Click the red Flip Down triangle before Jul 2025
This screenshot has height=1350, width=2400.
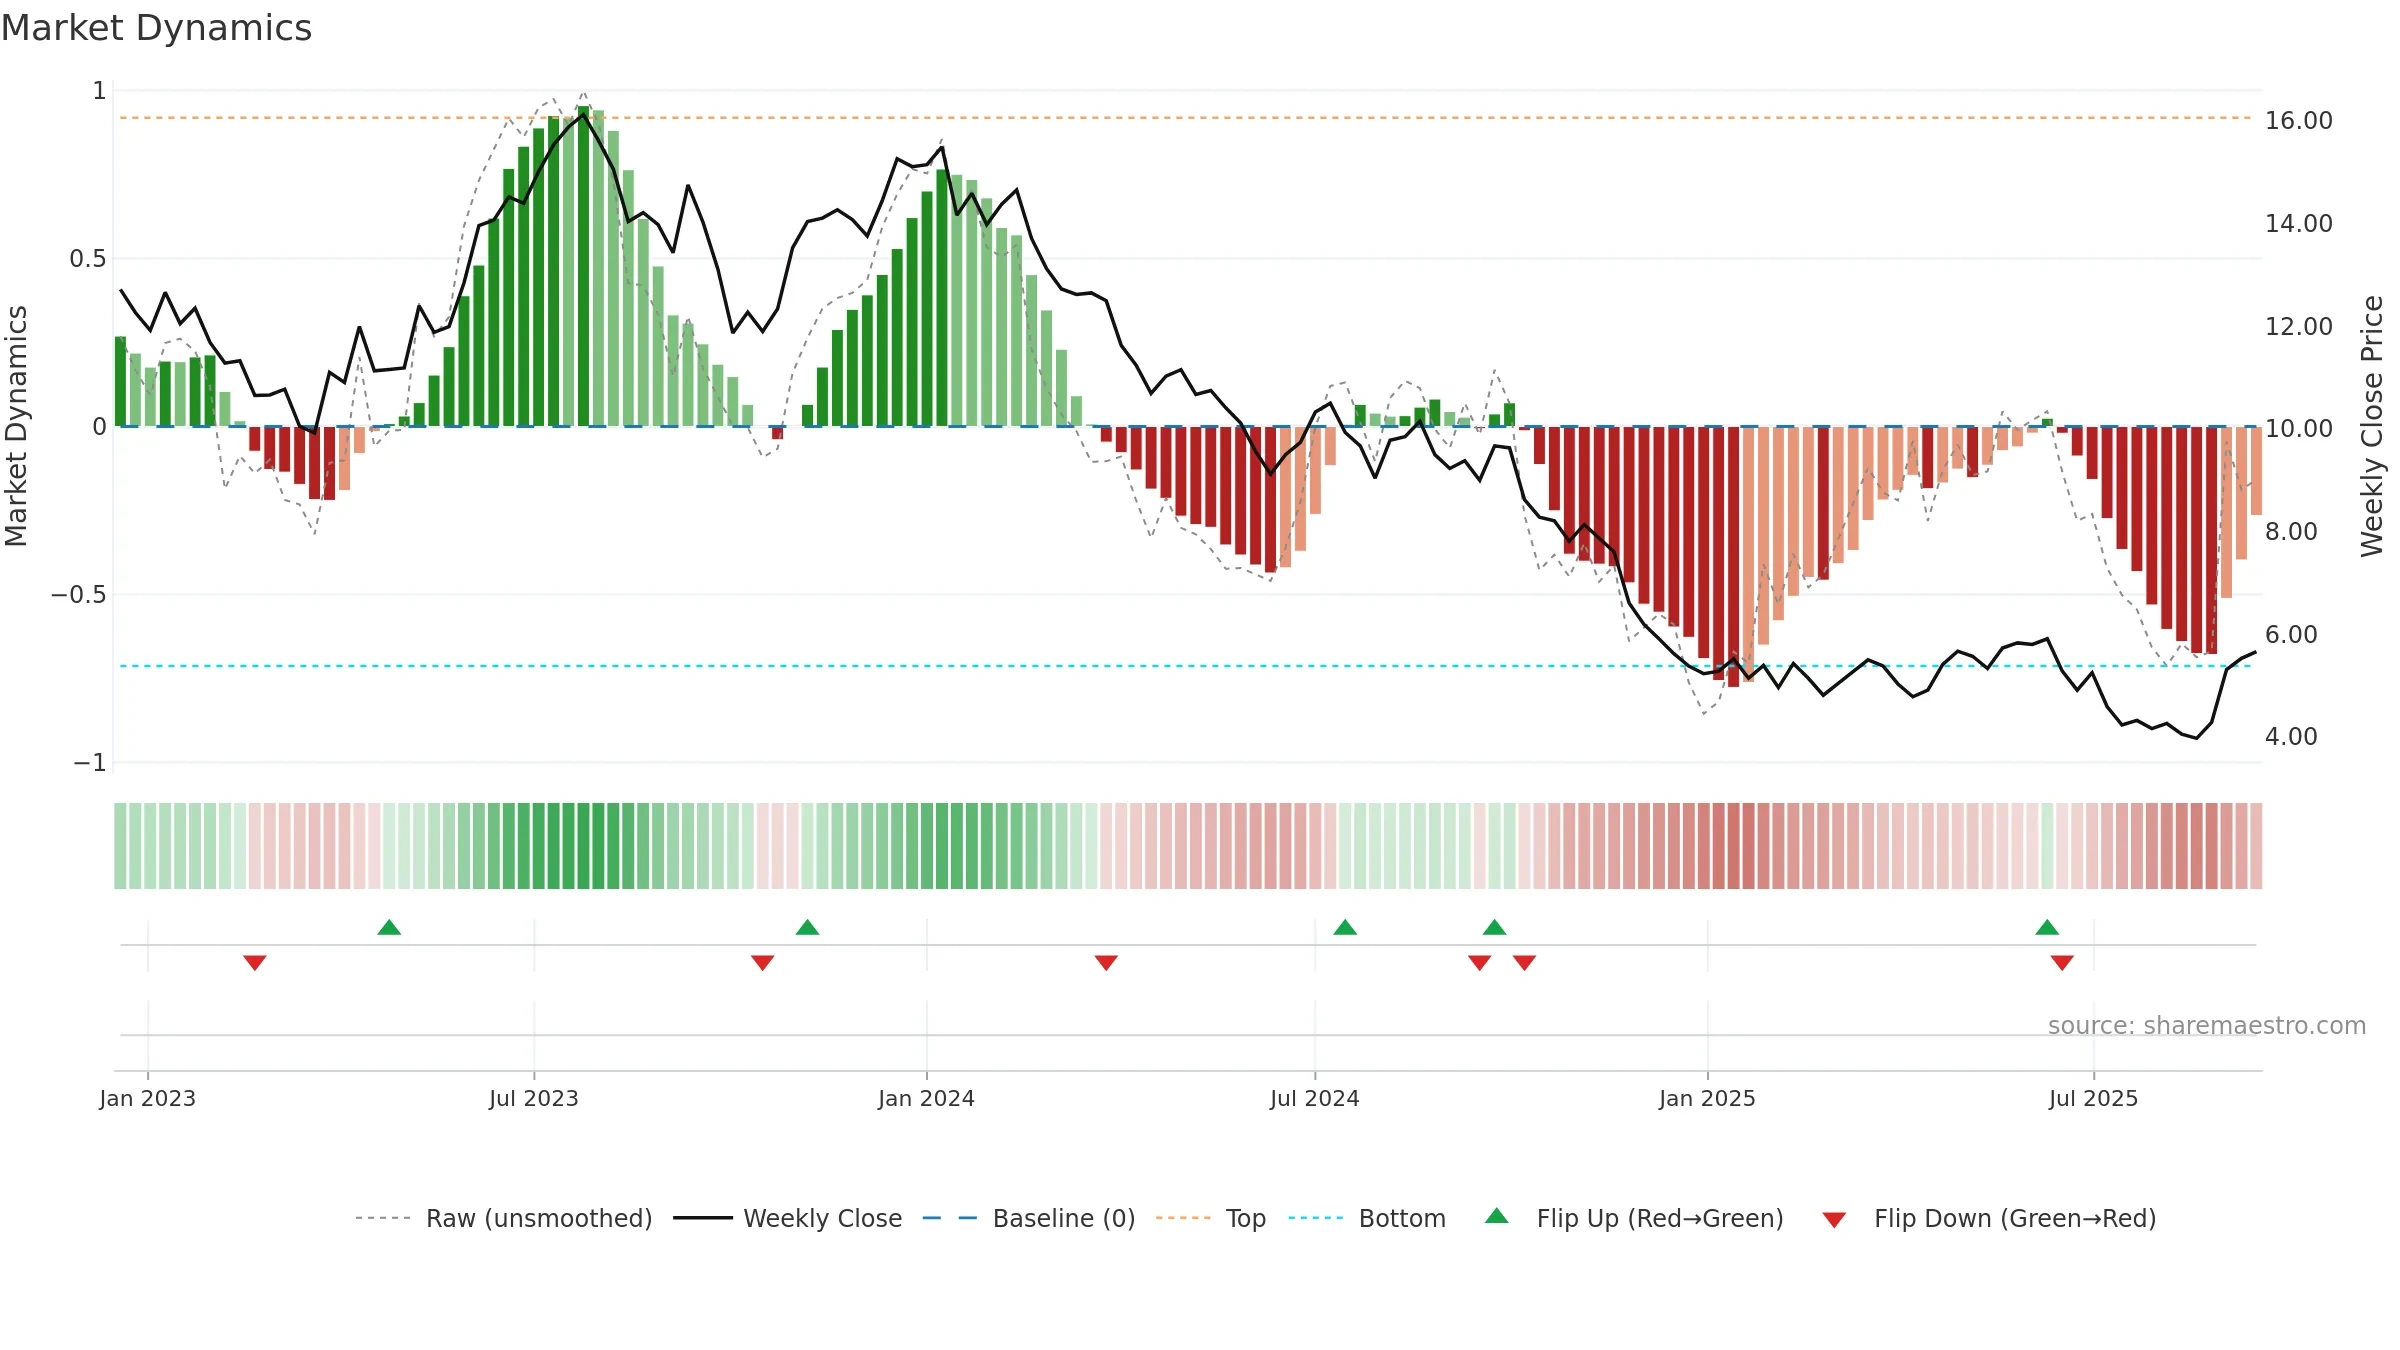pyautogui.click(x=2062, y=962)
